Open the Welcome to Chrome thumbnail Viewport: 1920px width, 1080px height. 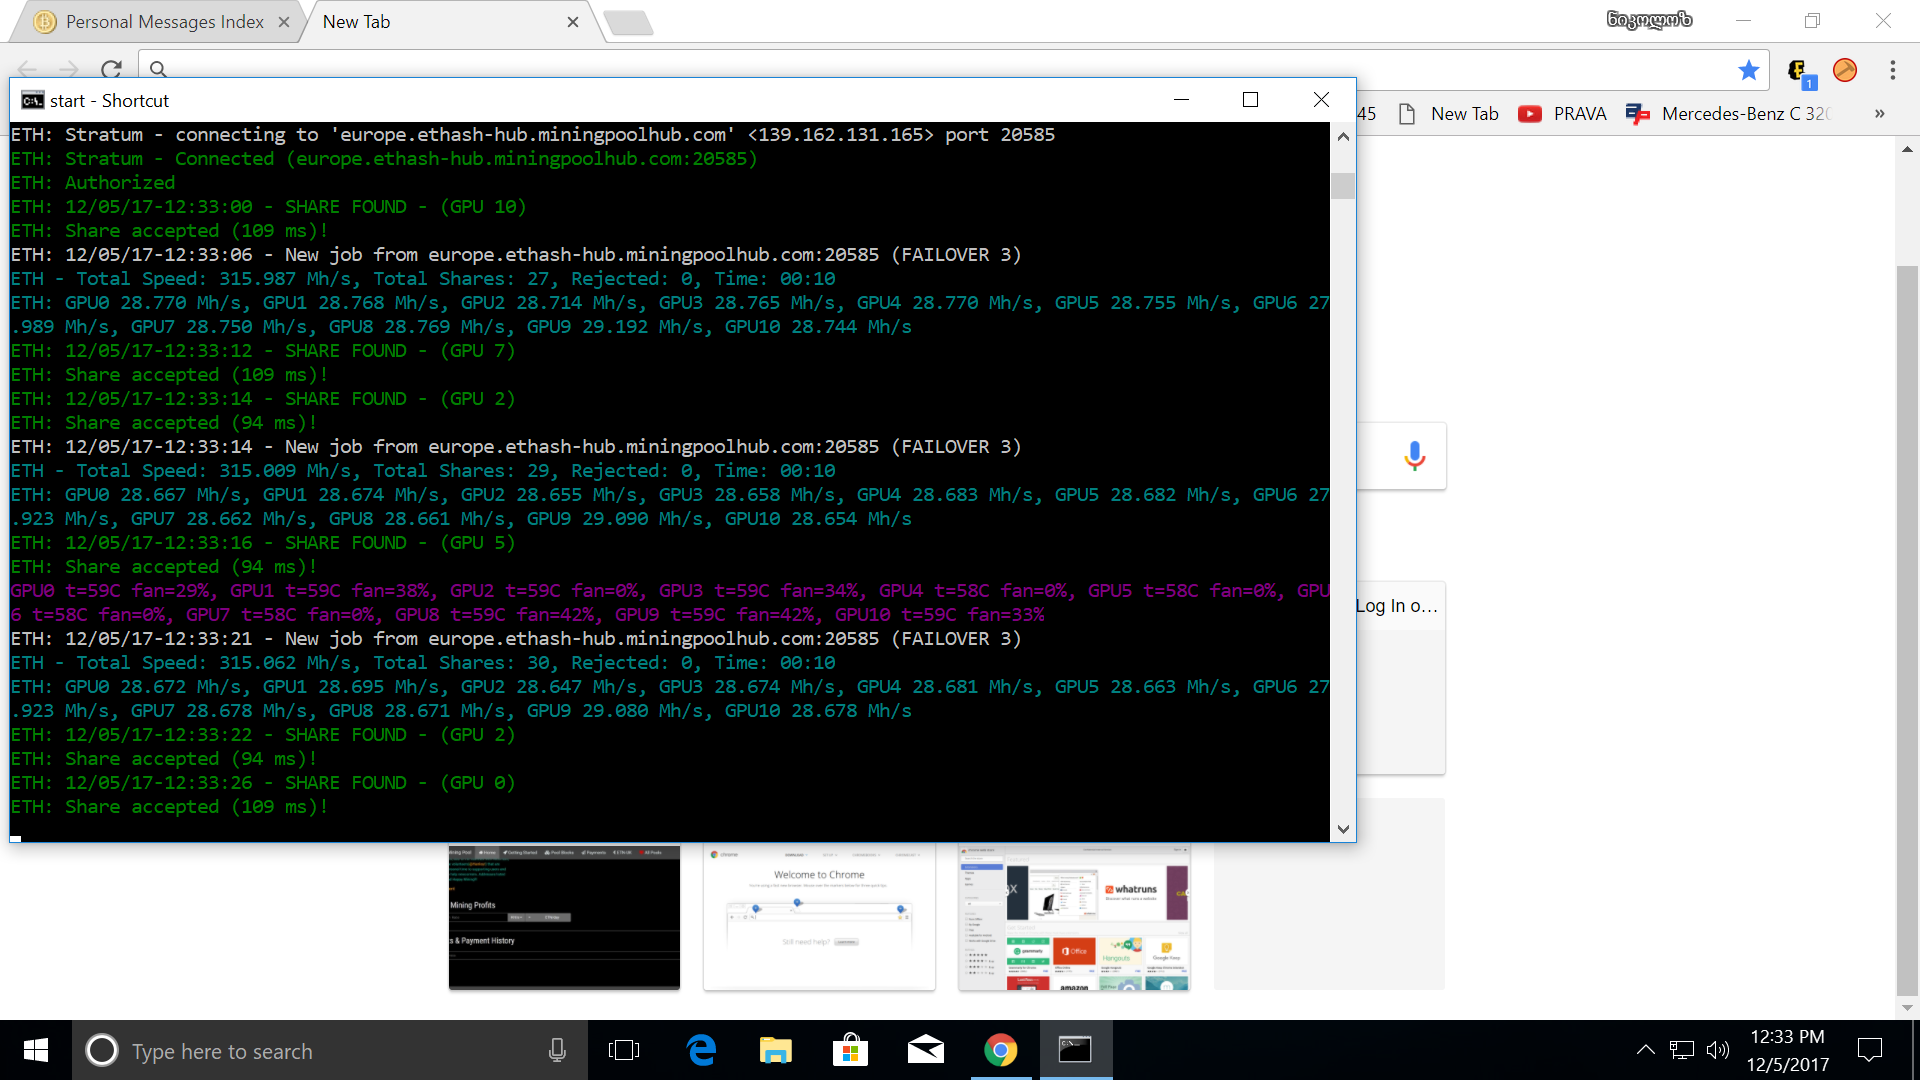(819, 918)
